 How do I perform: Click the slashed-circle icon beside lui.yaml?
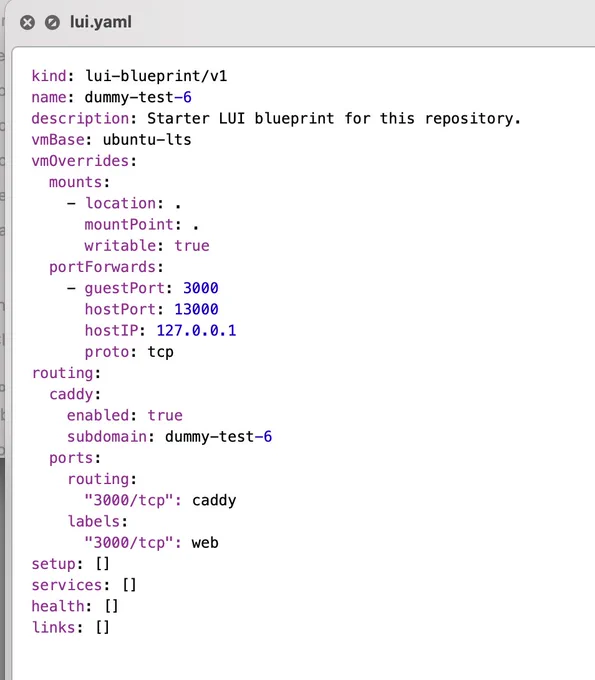point(52,22)
